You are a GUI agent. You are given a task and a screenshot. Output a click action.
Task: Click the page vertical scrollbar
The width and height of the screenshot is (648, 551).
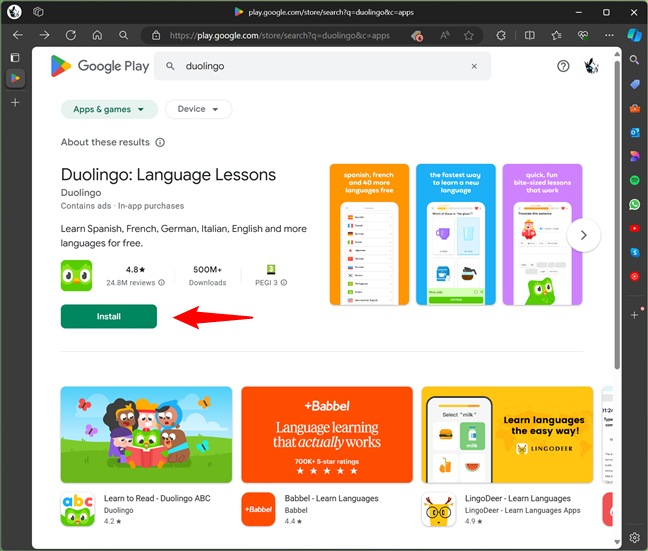click(x=617, y=215)
